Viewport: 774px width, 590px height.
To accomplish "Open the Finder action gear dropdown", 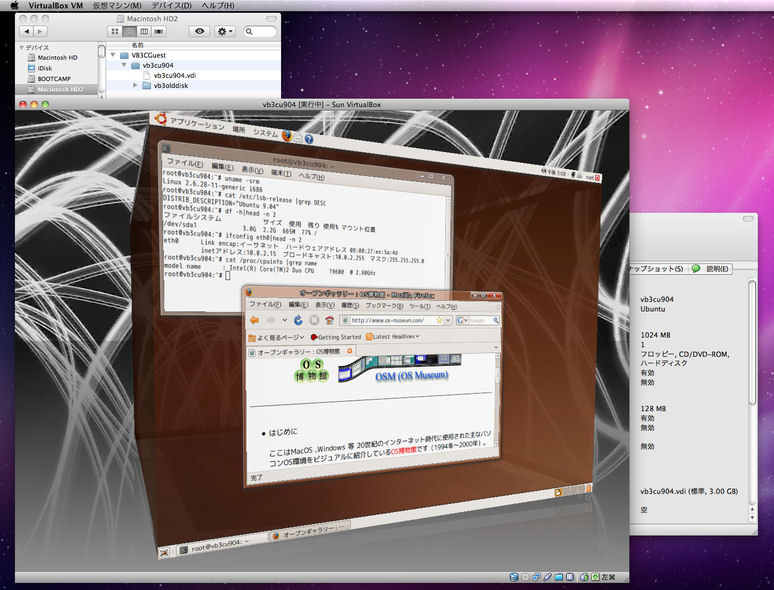I will (225, 31).
